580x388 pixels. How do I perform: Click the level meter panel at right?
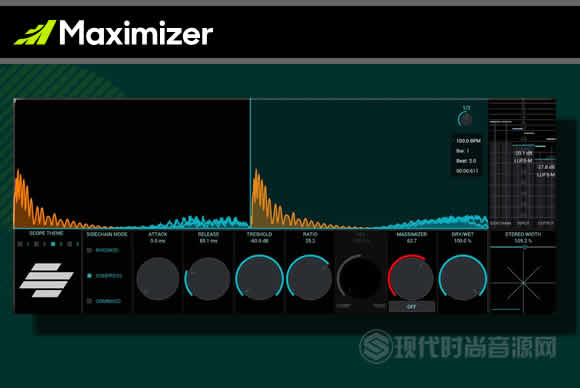click(x=522, y=163)
